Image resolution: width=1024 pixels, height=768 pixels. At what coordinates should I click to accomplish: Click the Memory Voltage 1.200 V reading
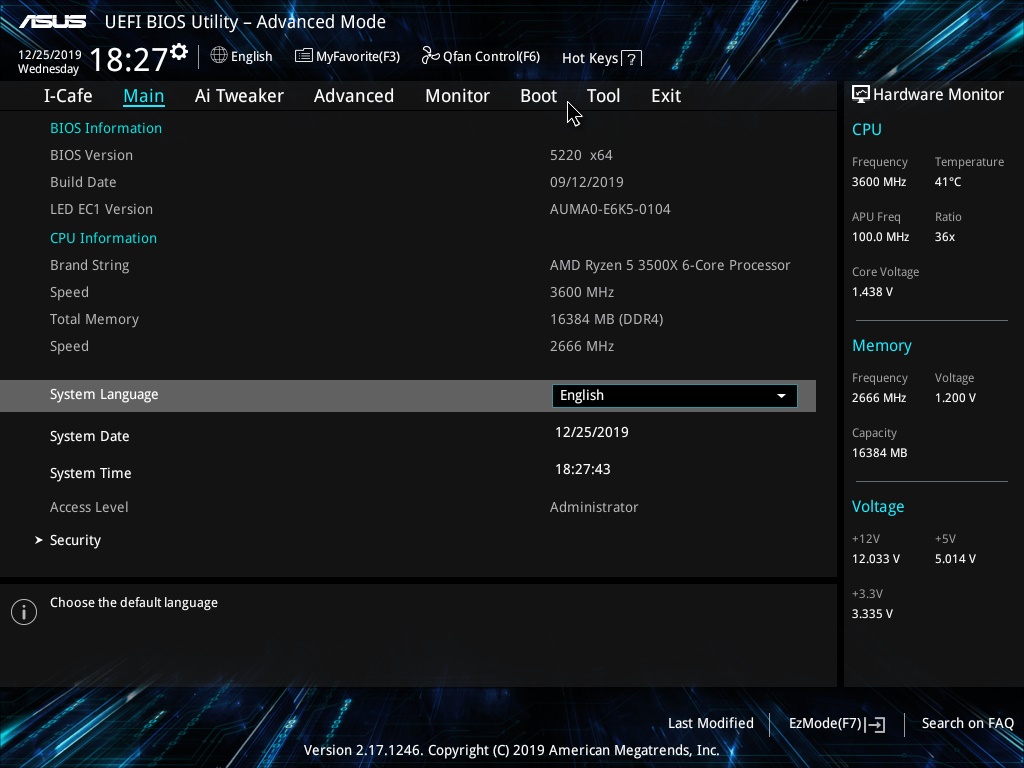(x=955, y=398)
